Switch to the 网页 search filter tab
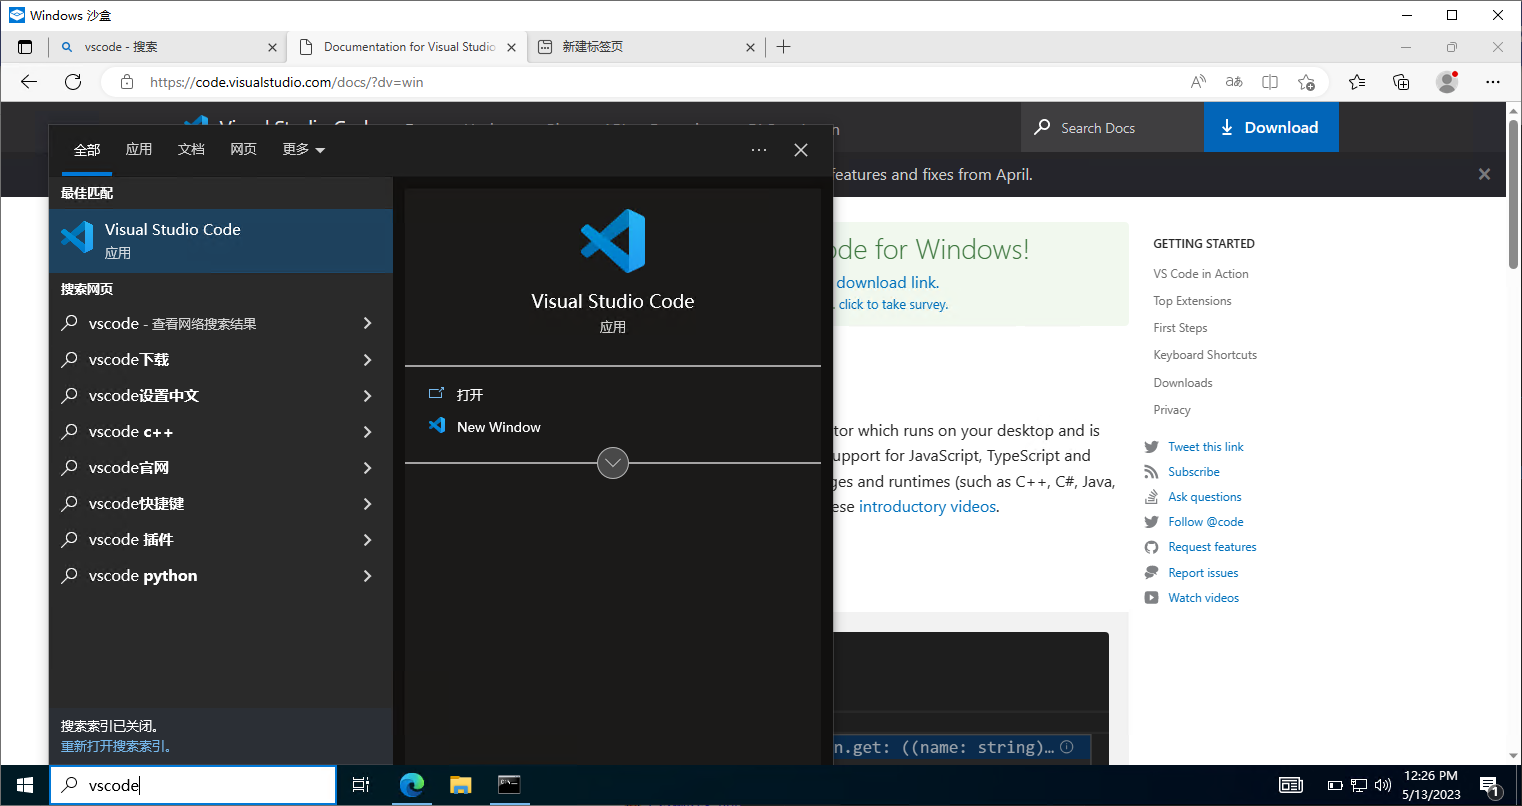 point(243,149)
